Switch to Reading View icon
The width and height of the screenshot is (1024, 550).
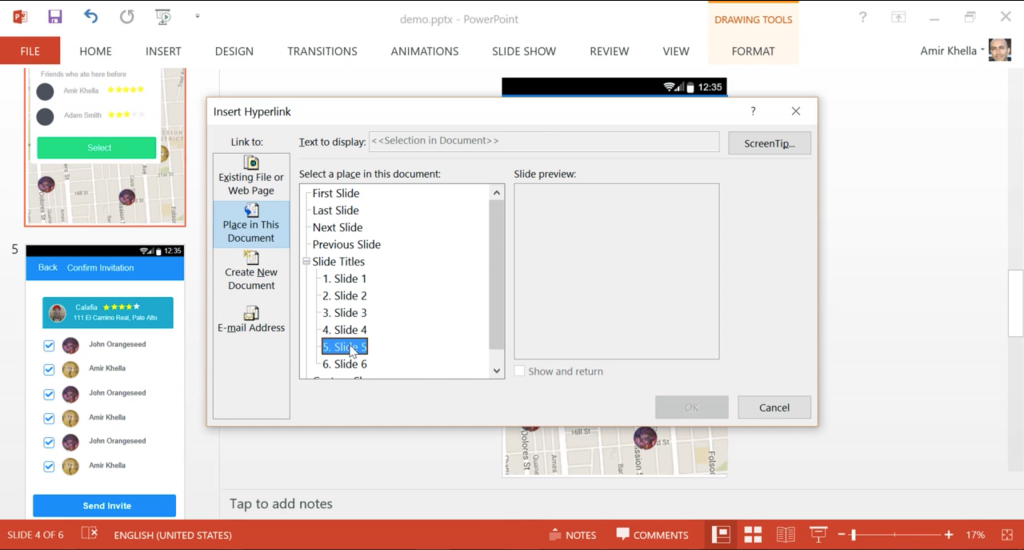coord(786,535)
